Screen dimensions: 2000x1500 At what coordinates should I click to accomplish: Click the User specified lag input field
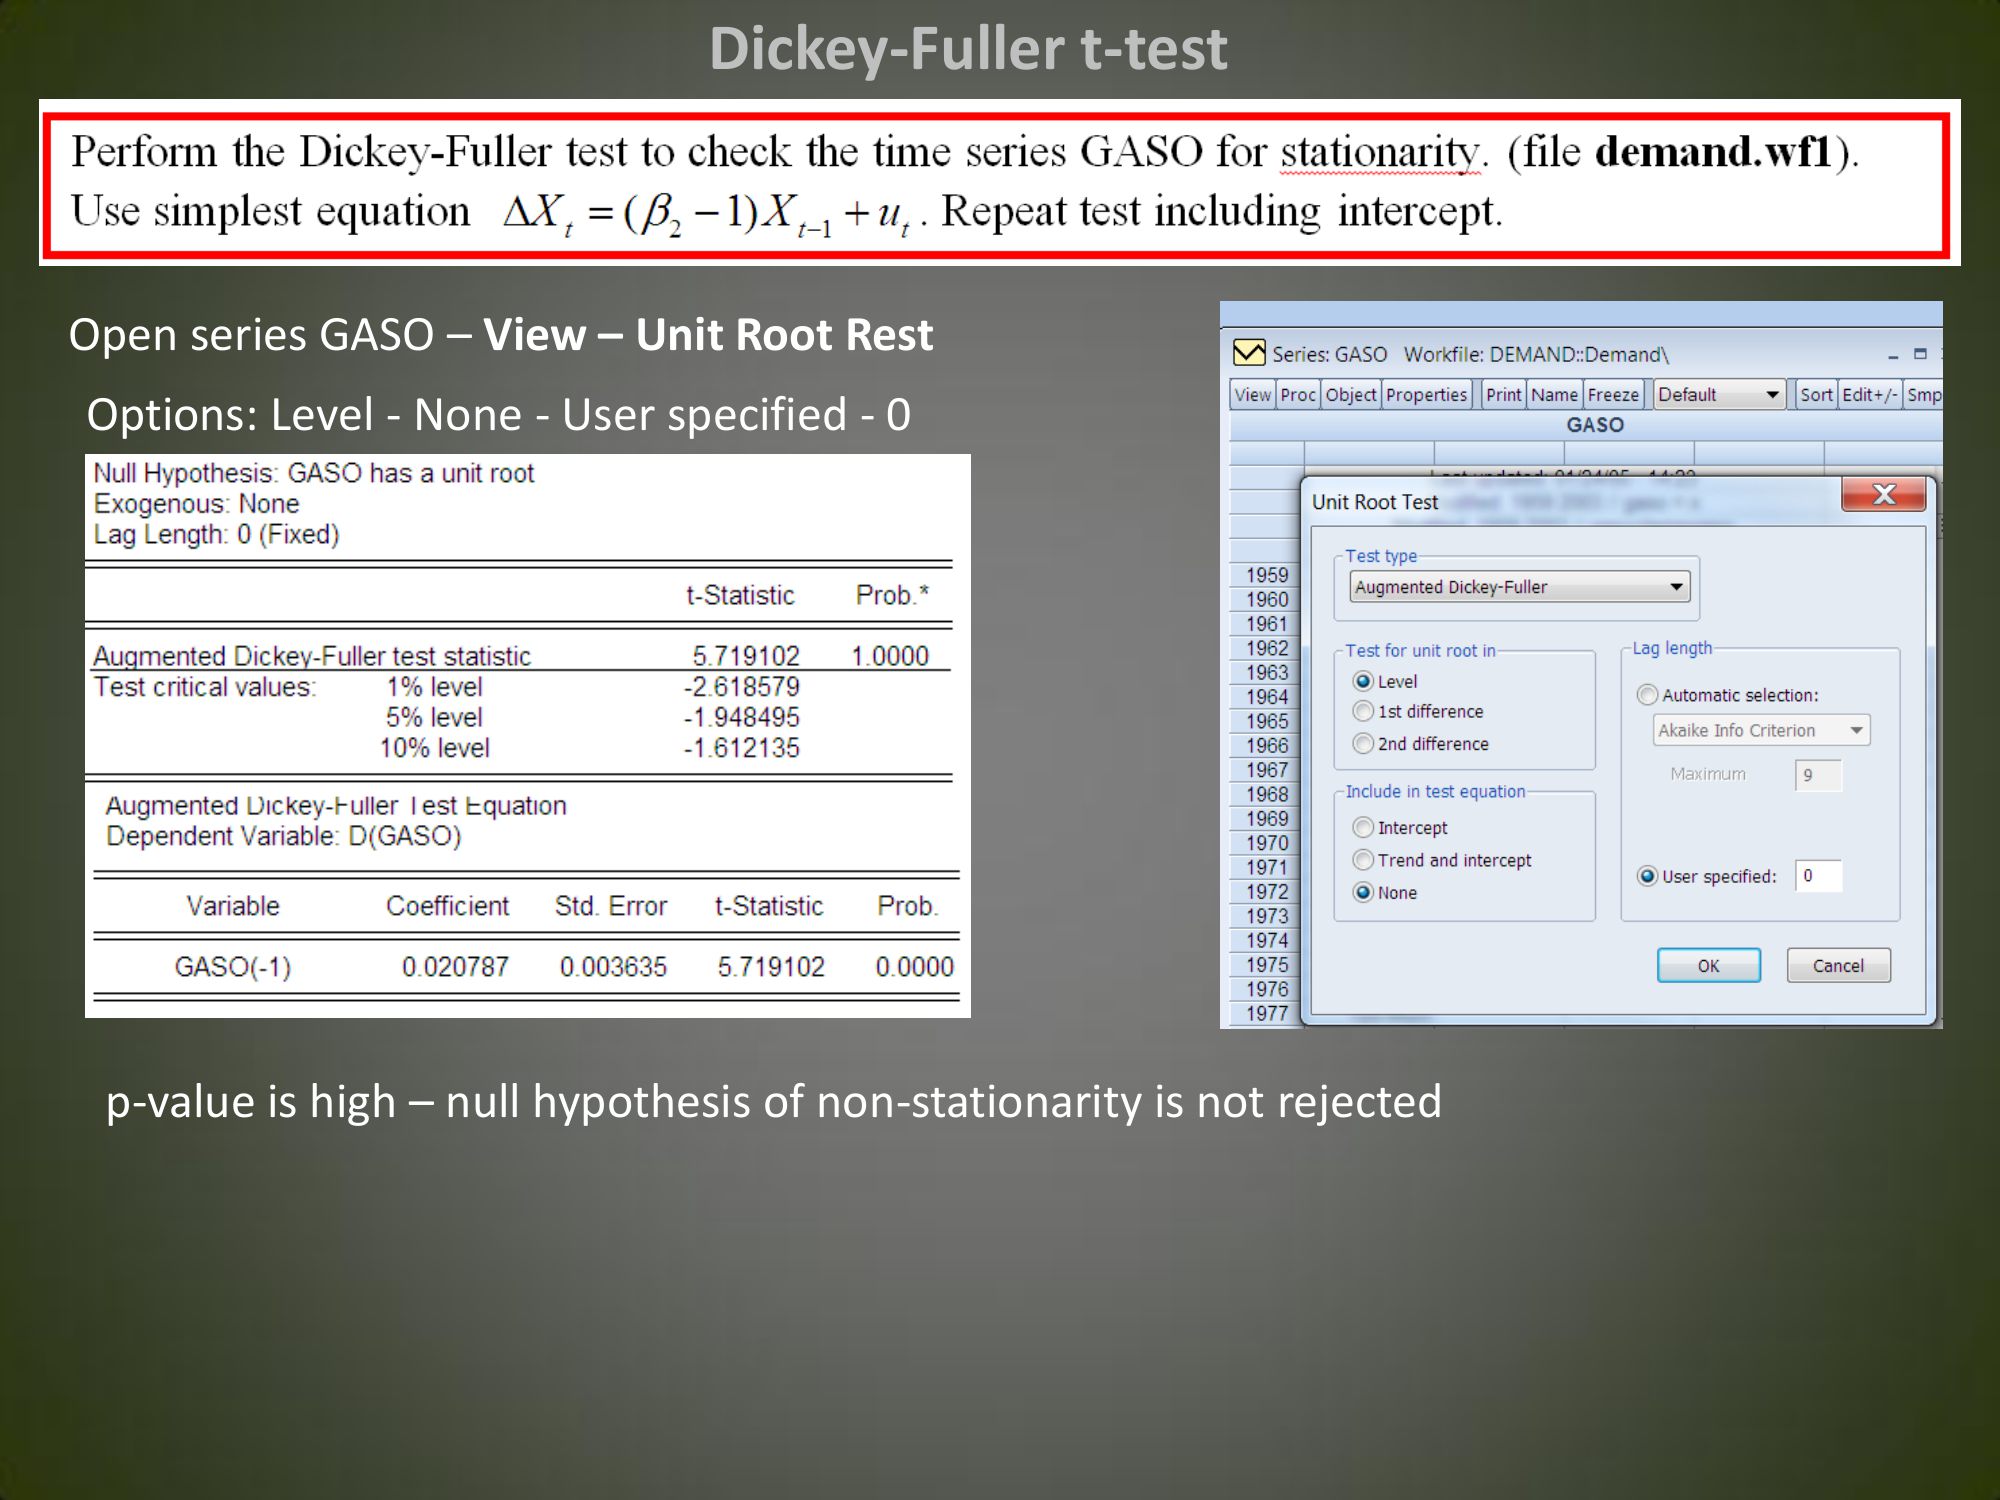(x=1817, y=876)
